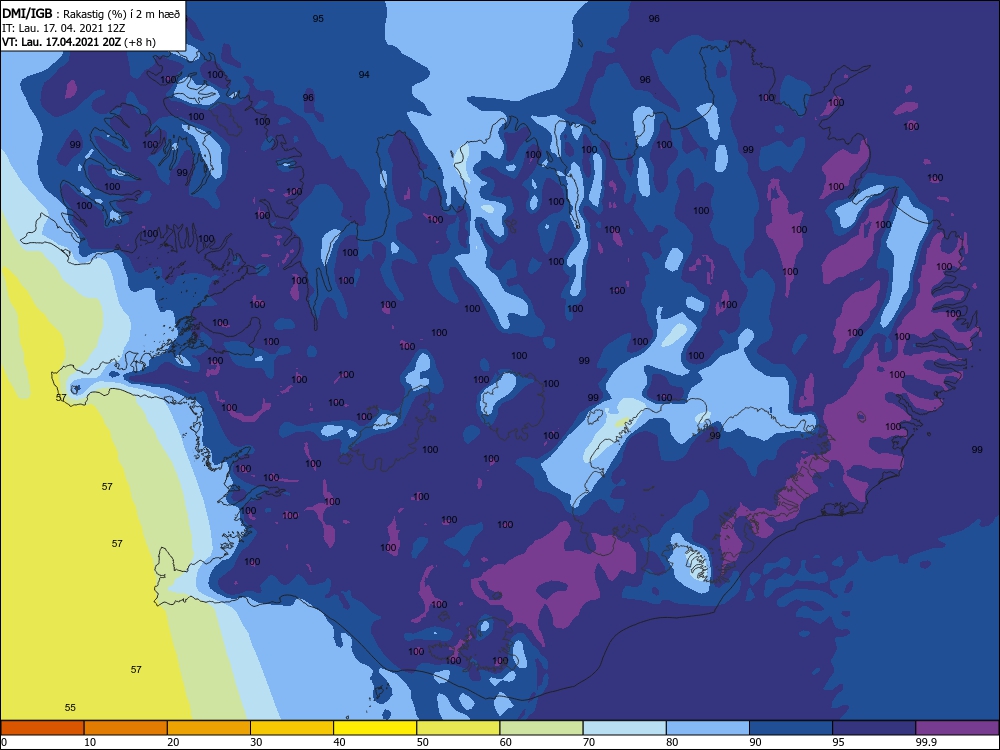1000x750 pixels.
Task: Click the 10–20 orange legend swatch
Action: pos(126,728)
